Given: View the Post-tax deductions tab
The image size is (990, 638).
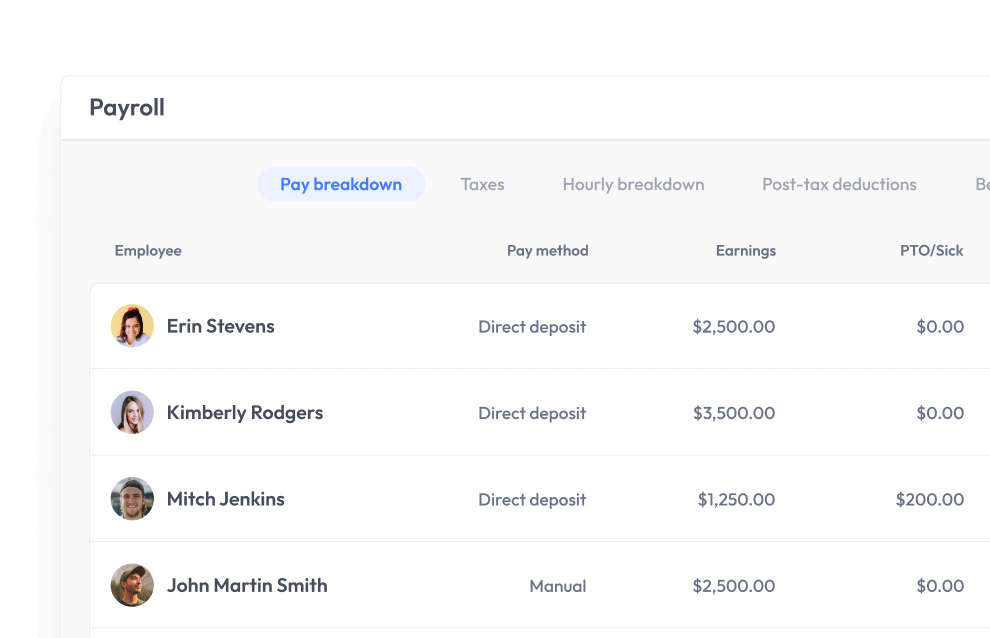Looking at the screenshot, I should click(839, 184).
